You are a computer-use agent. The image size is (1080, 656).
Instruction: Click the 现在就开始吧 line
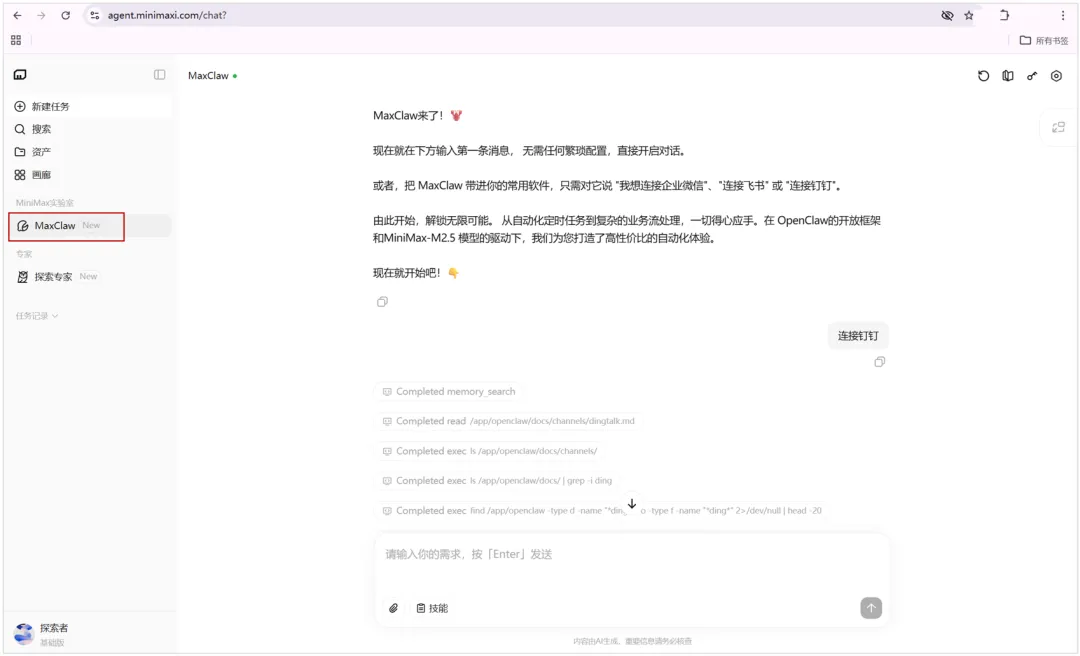(x=416, y=273)
